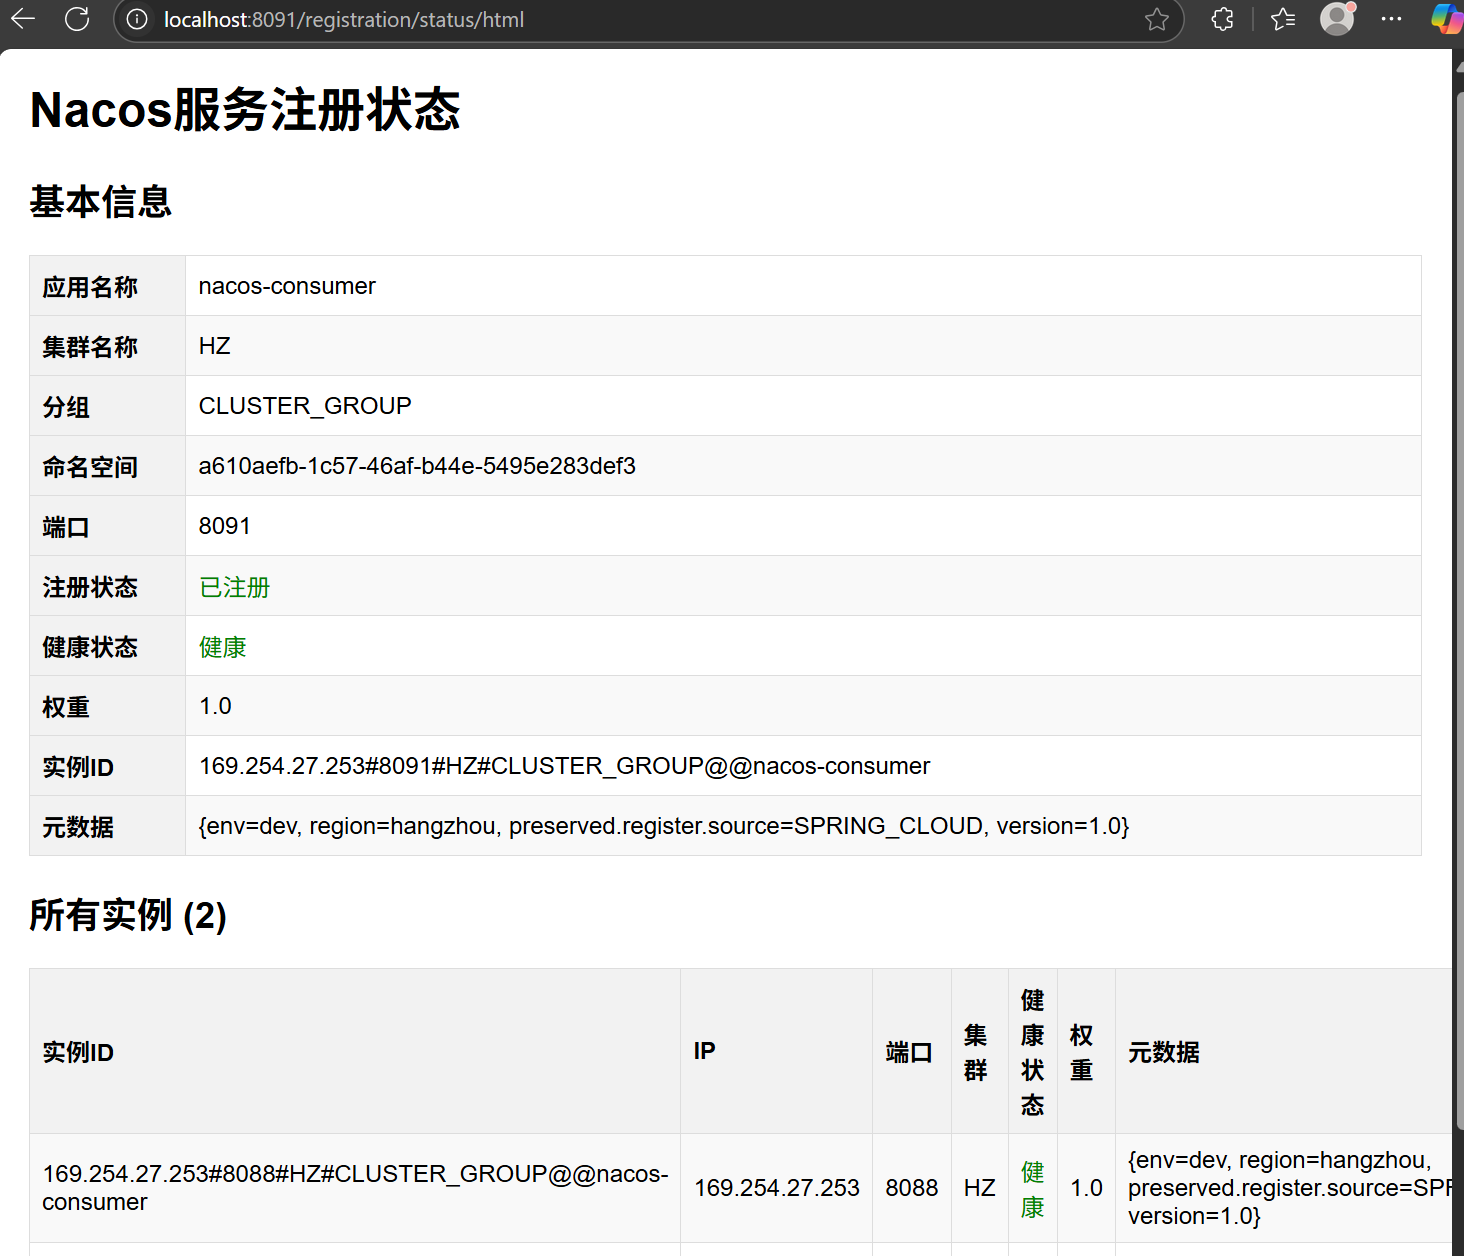Viewport: 1464px width, 1256px height.
Task: Select the port cell 8088
Action: pos(912,1188)
